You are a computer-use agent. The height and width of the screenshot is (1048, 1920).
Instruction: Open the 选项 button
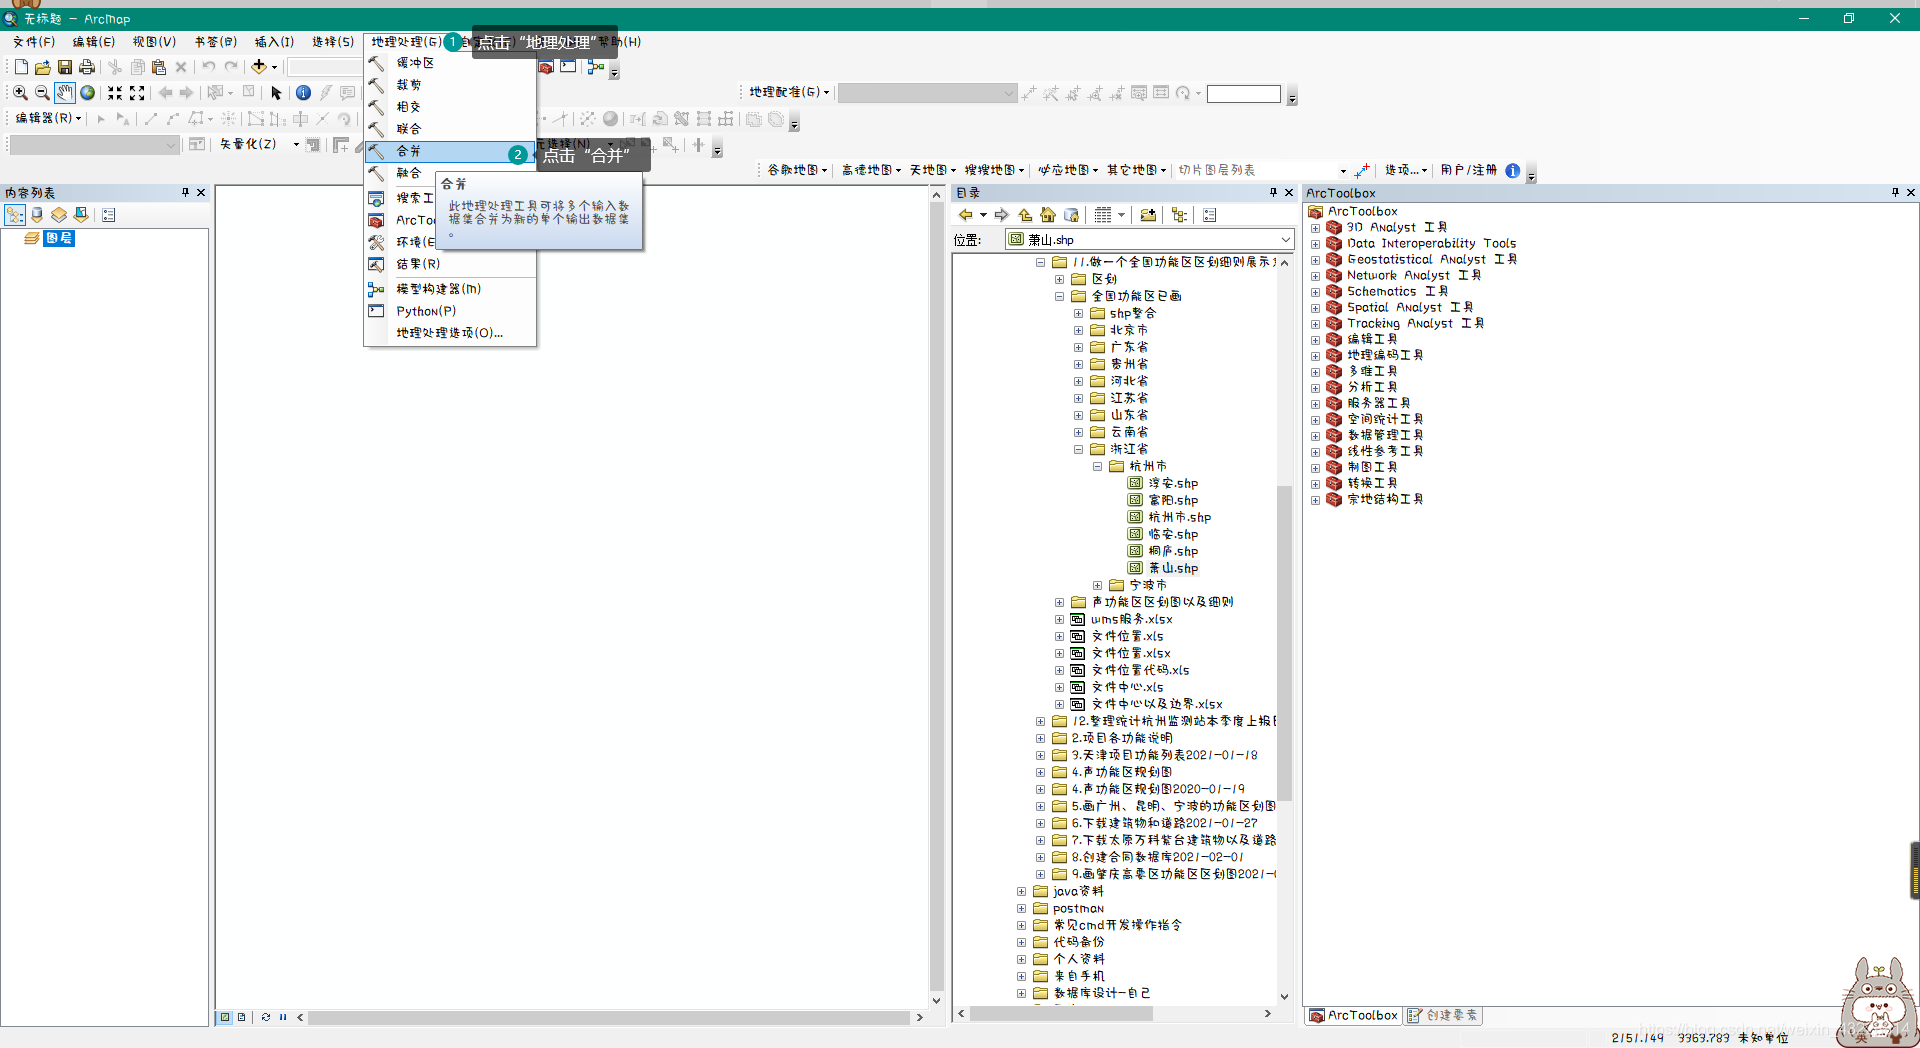pyautogui.click(x=1405, y=170)
